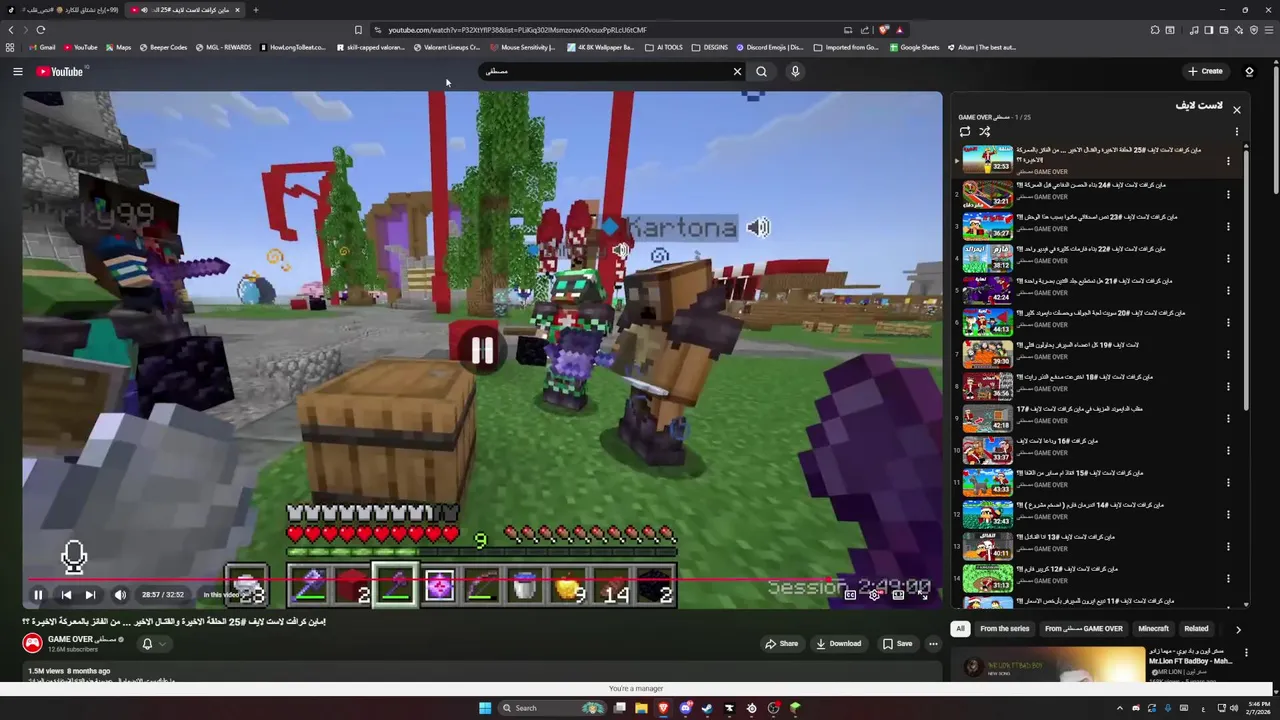Toggle loop playlist
This screenshot has width=1280, height=720.
[965, 132]
